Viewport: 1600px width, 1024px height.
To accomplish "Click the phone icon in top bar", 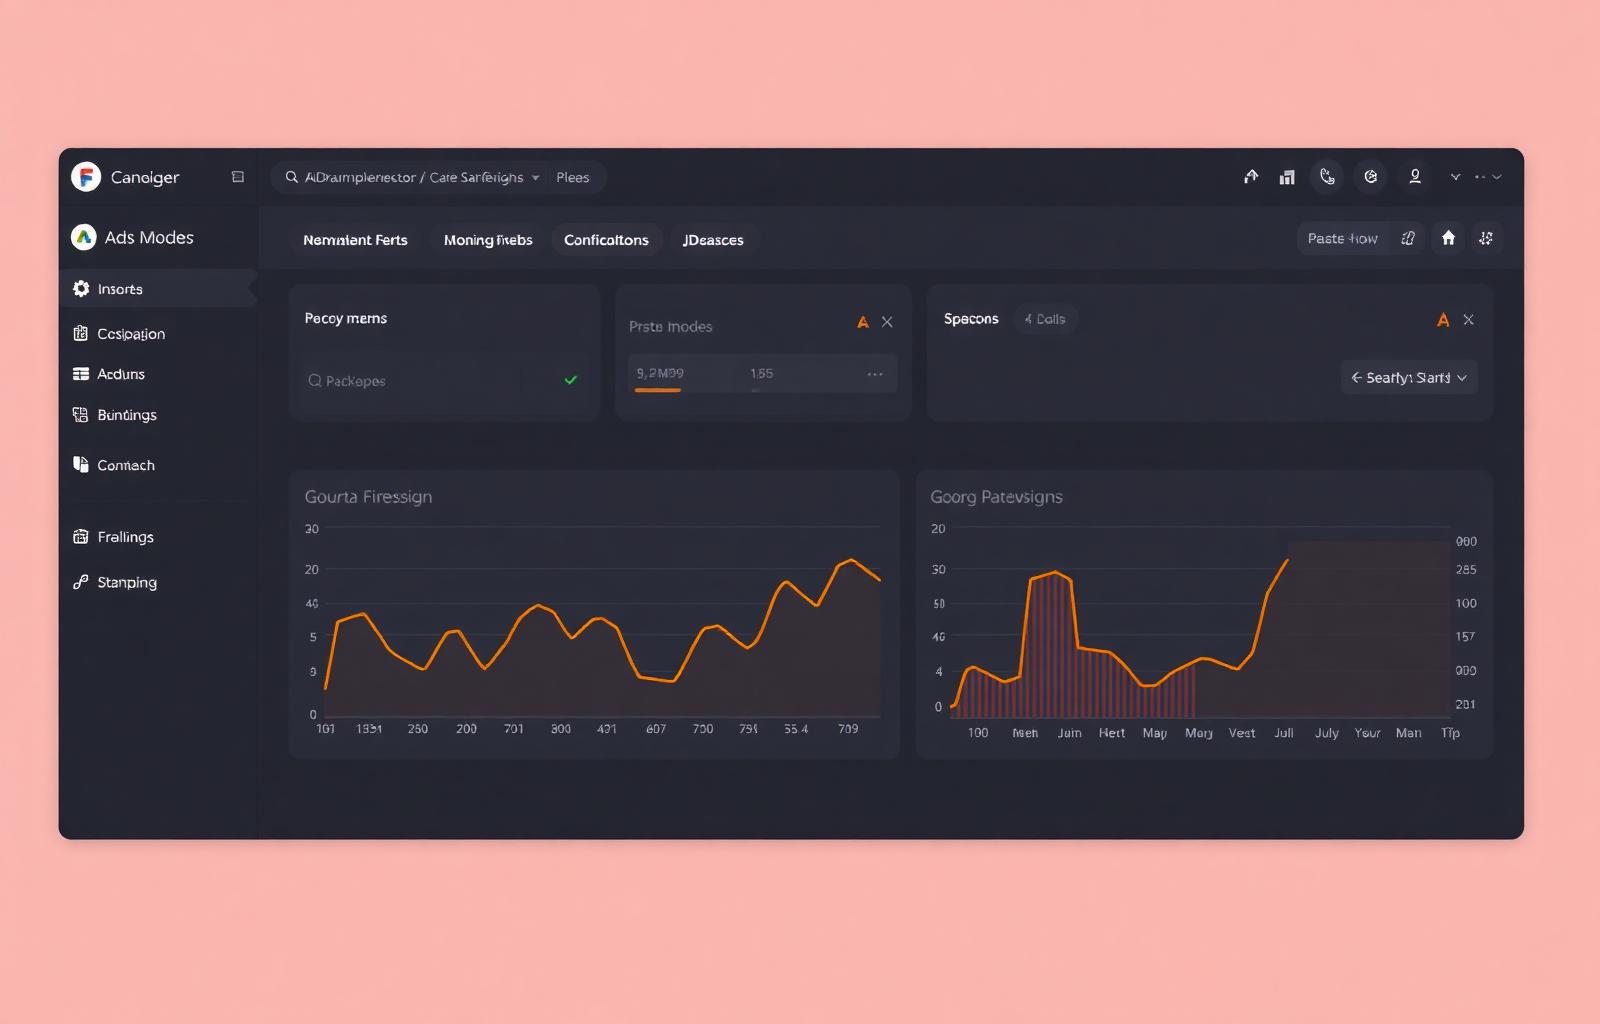I will point(1327,177).
